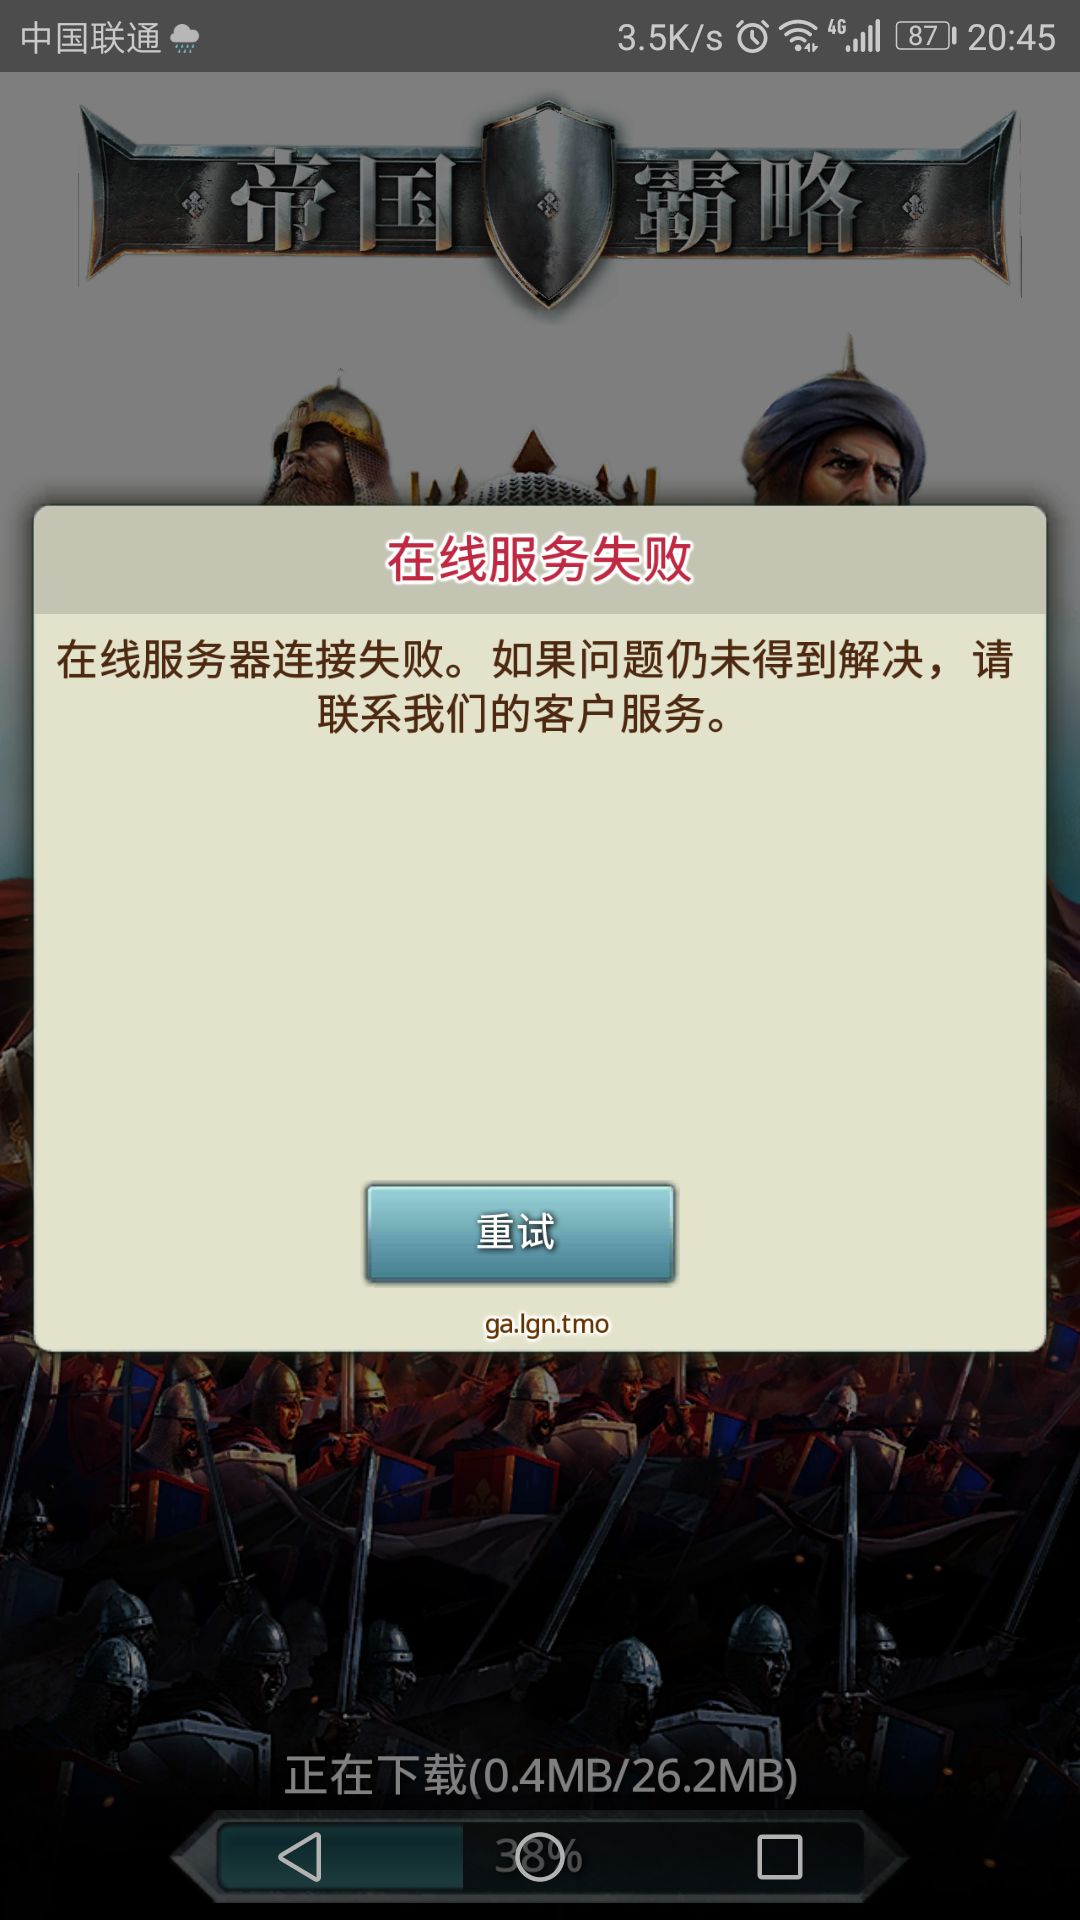
Task: Tap the Android back navigation triangle
Action: (x=300, y=1857)
